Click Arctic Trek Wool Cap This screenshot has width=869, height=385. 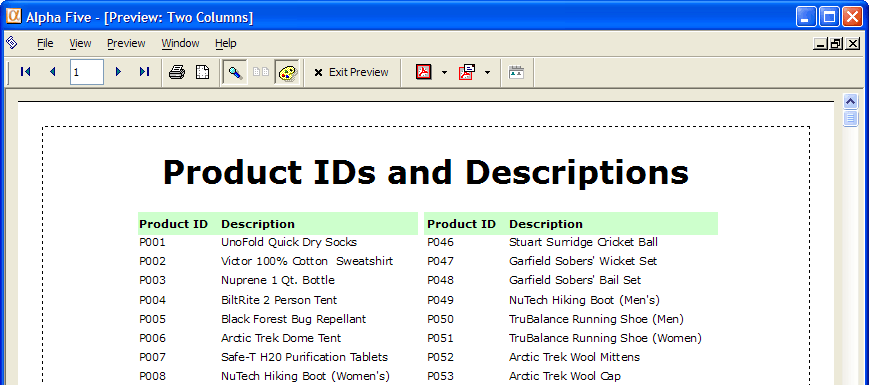click(565, 376)
